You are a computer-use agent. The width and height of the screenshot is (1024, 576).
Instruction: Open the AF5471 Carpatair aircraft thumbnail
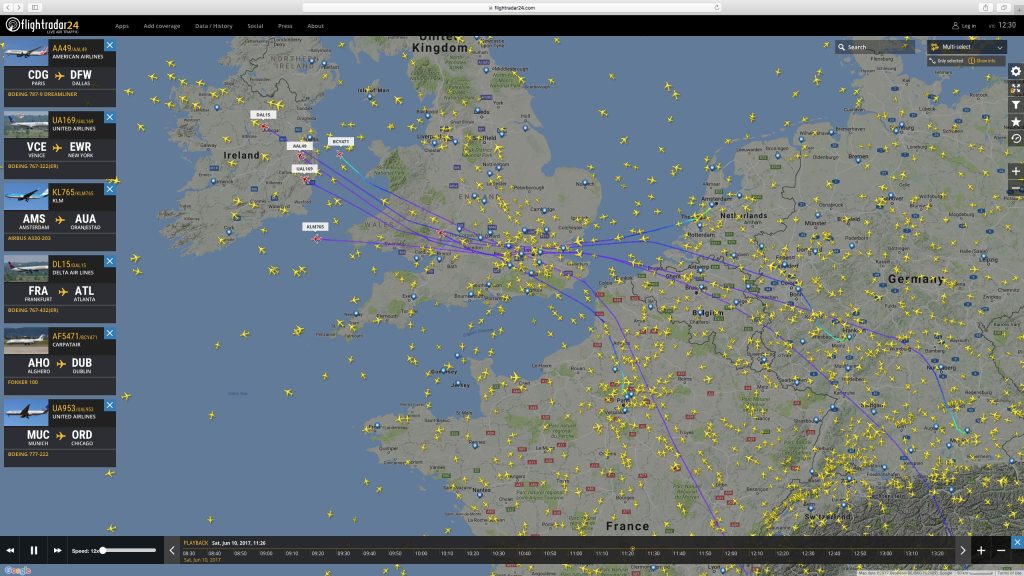pyautogui.click(x=26, y=340)
